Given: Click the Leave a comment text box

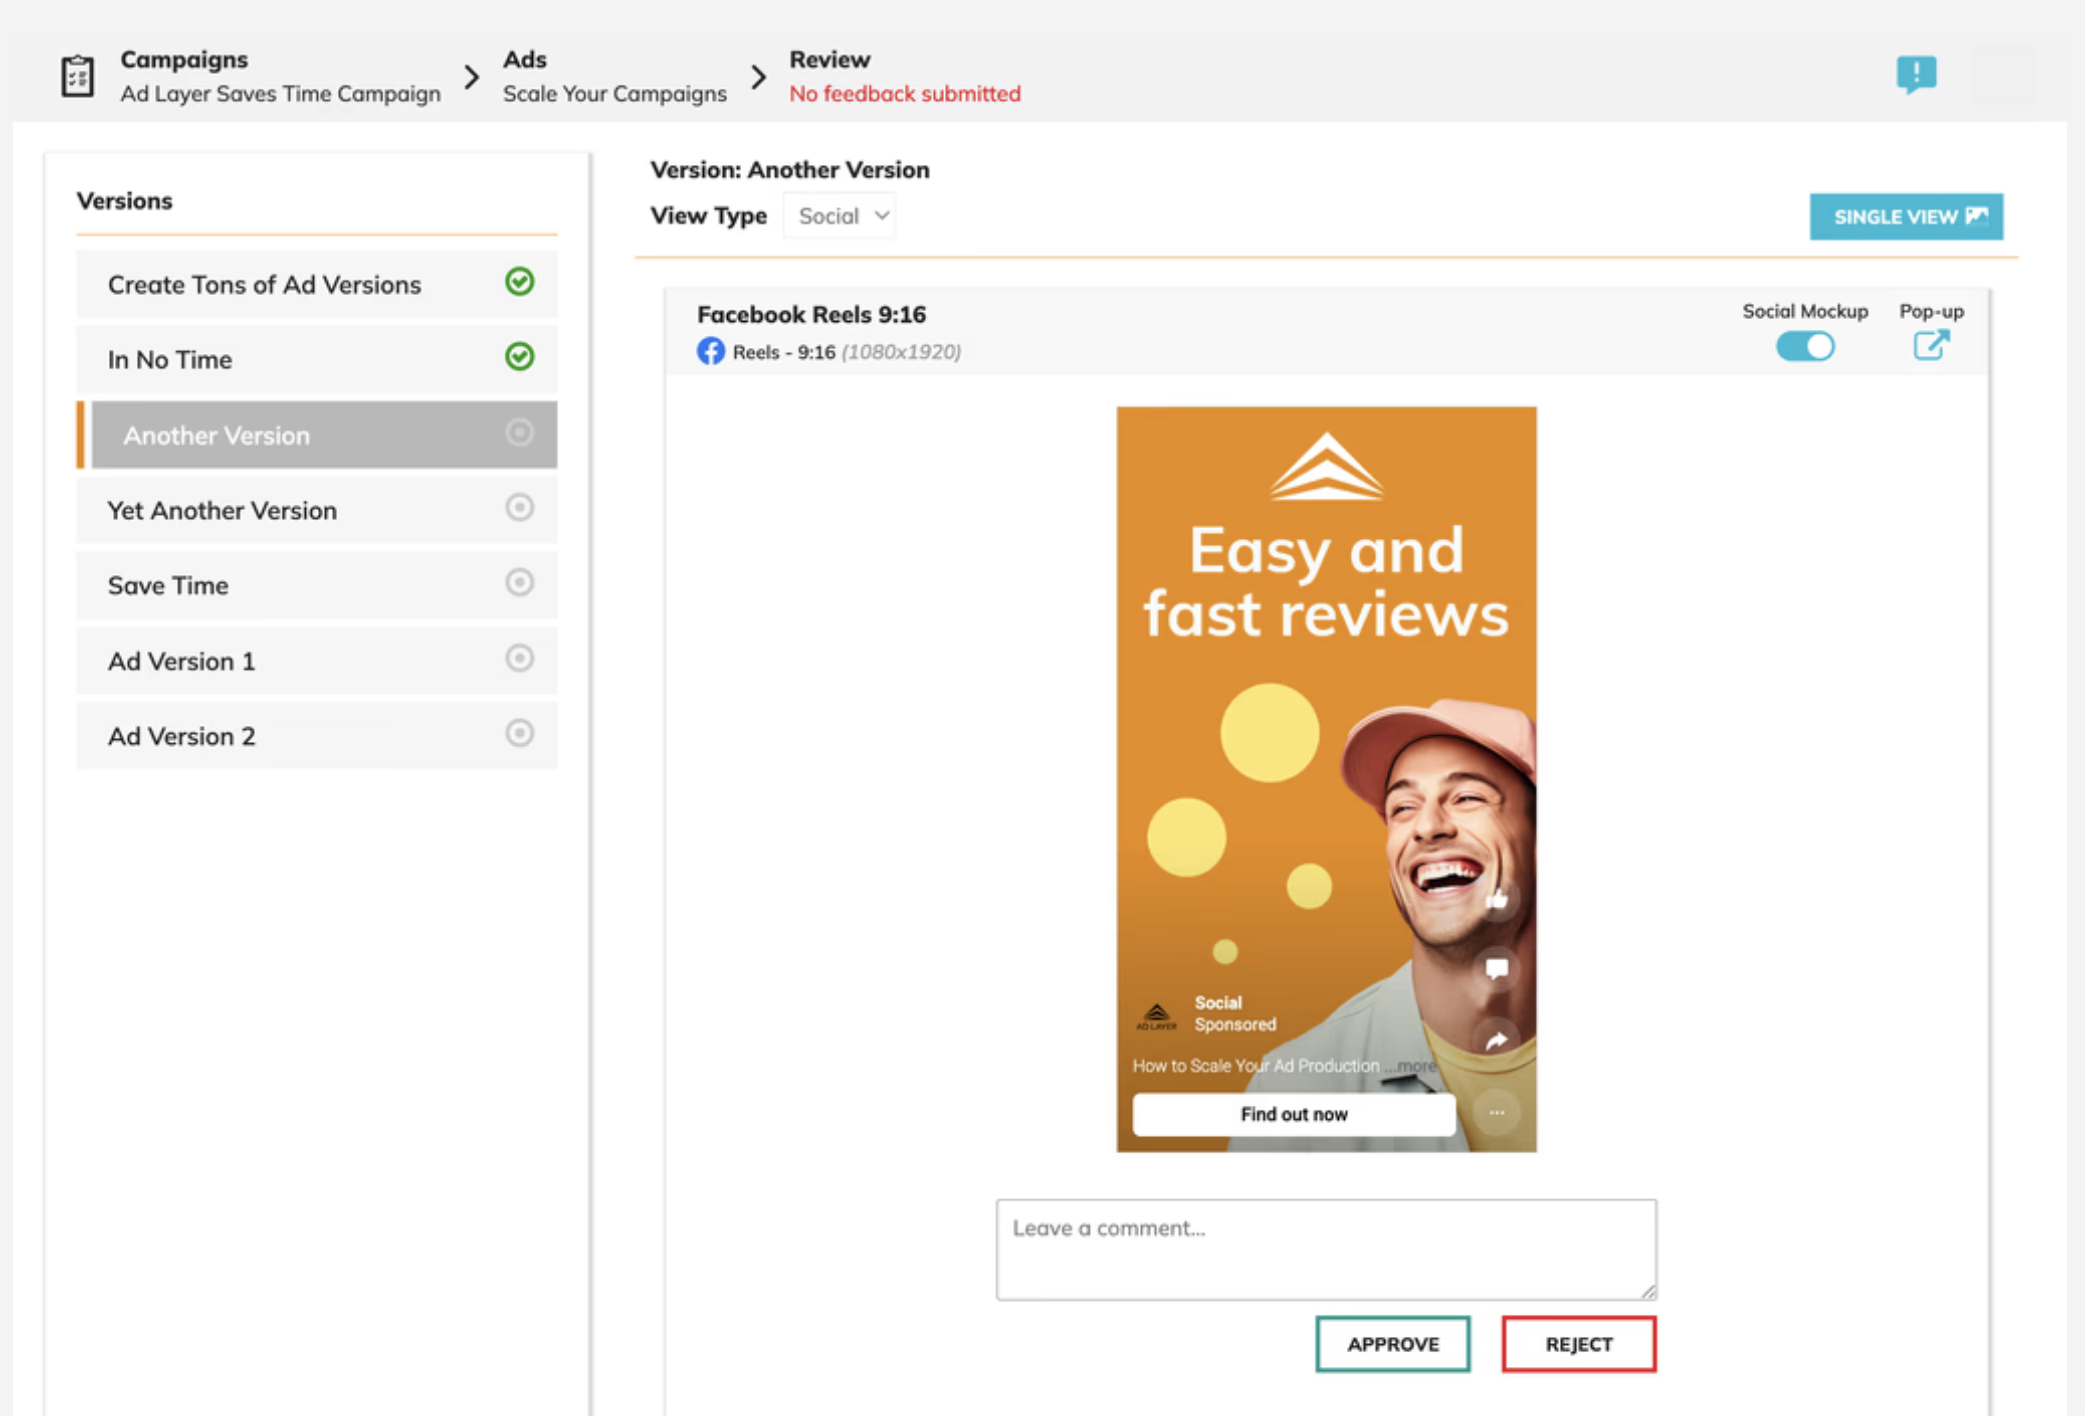Looking at the screenshot, I should tap(1325, 1249).
